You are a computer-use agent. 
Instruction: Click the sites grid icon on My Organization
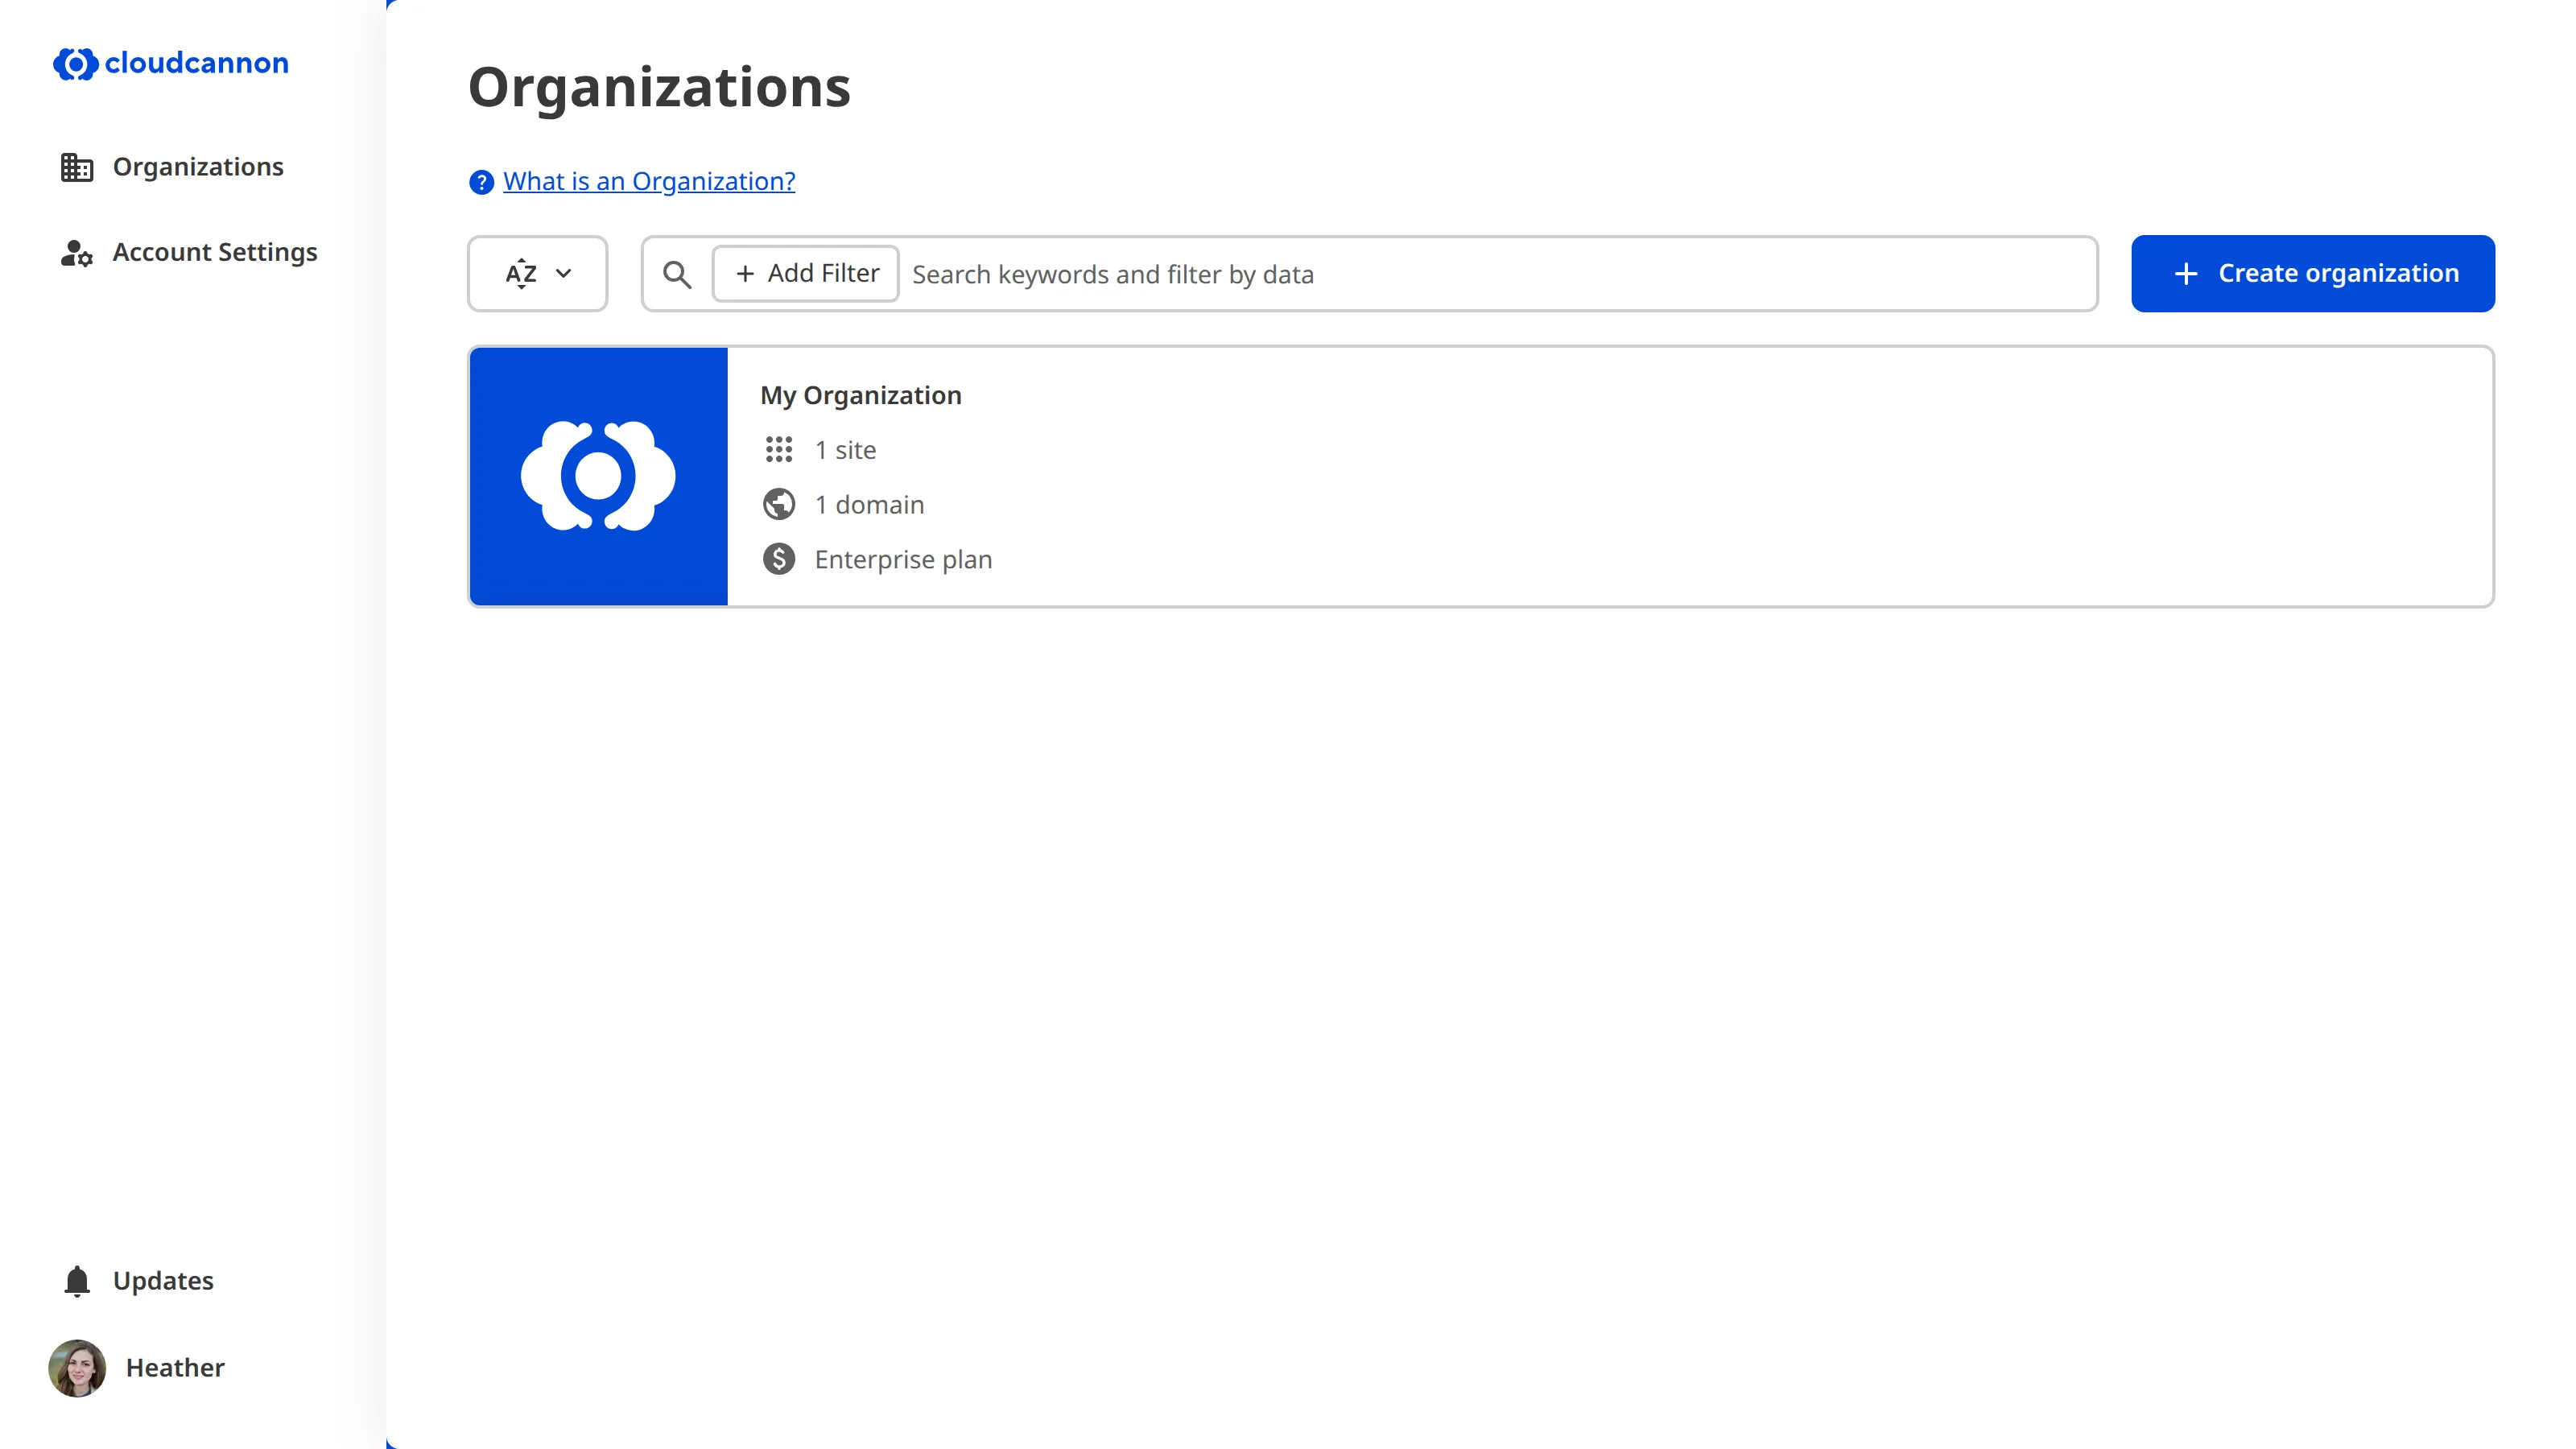pos(780,449)
